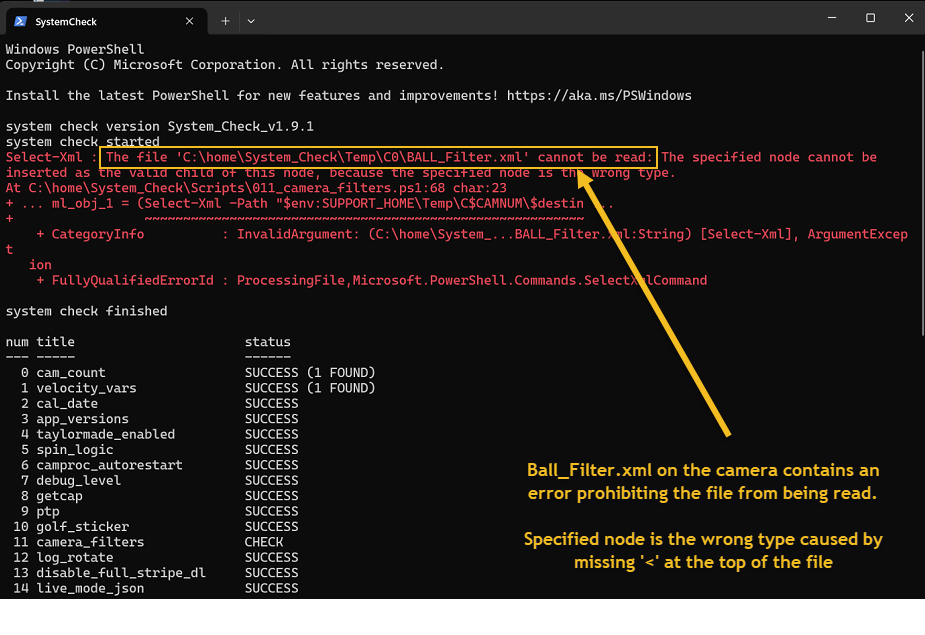This screenshot has width=925, height=635.
Task: Click 'app_versions' row title
Action: pos(83,419)
